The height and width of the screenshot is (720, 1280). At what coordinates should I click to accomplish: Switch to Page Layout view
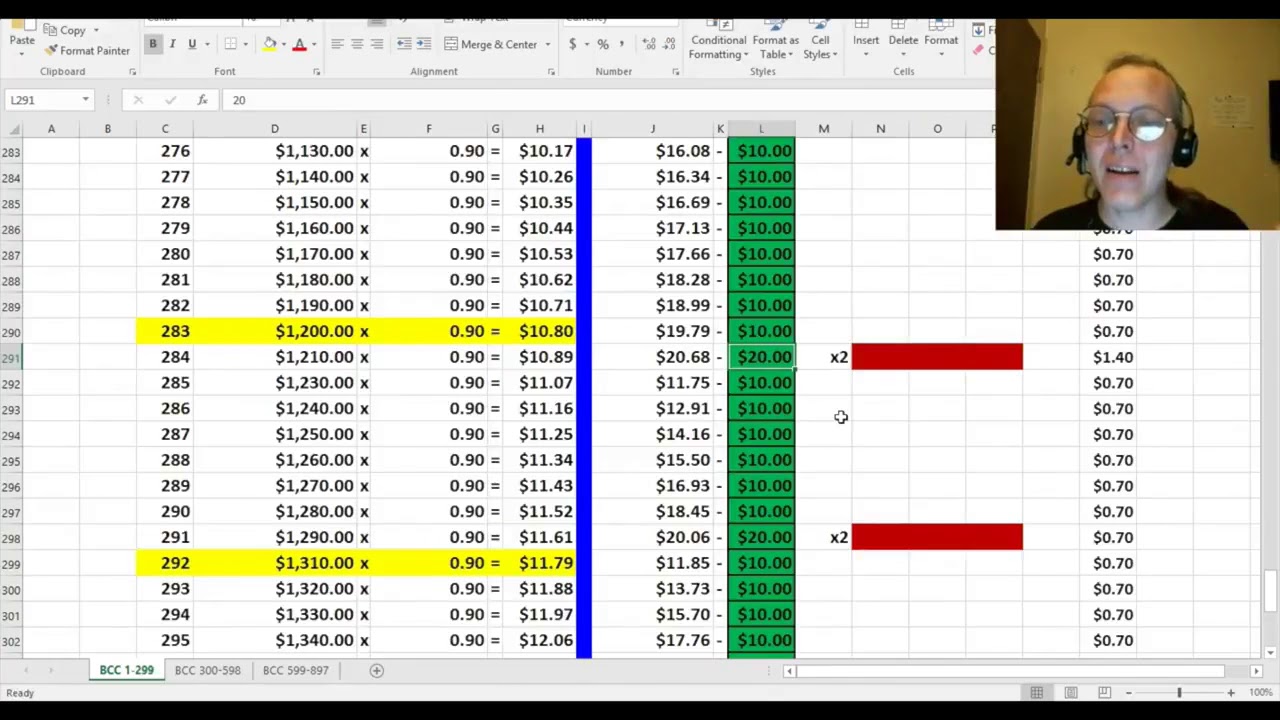pos(1071,693)
